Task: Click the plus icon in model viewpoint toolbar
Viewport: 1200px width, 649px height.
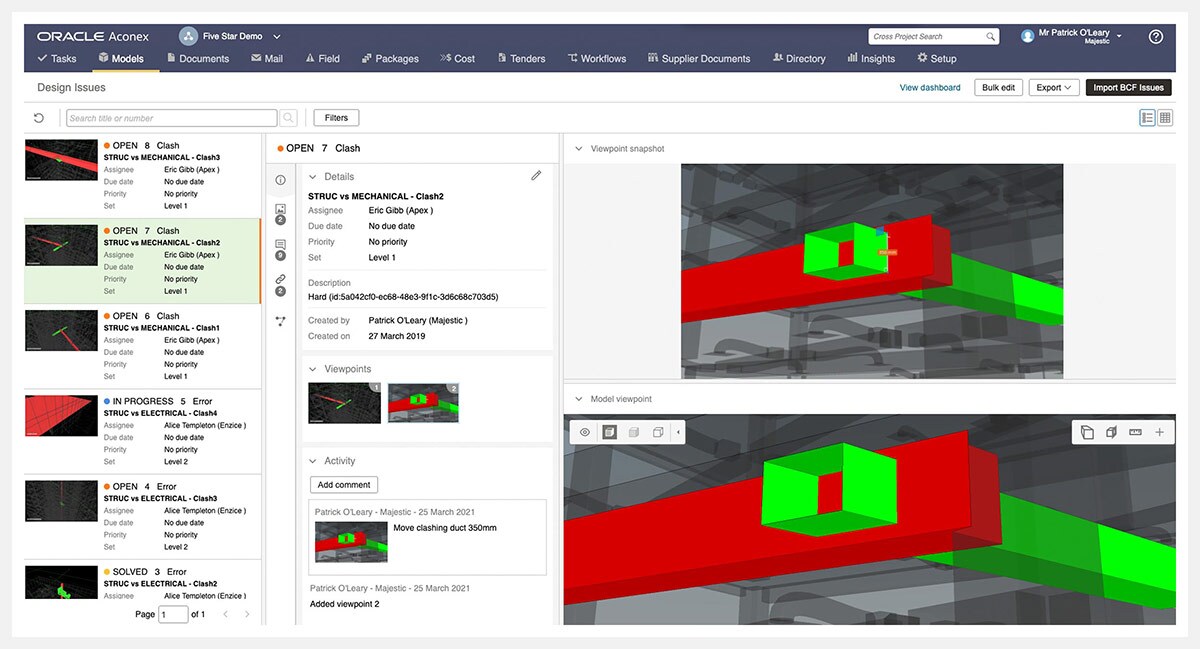Action: [1158, 432]
